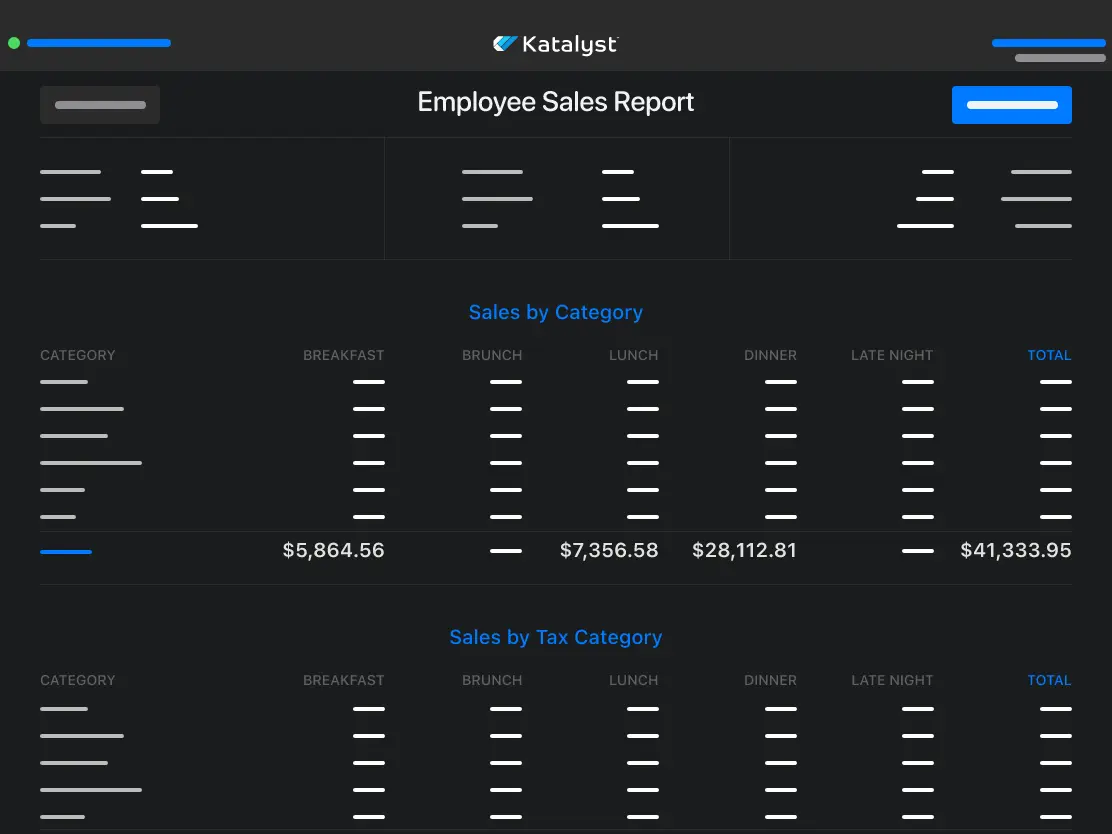Open the Sales by Category section link

556,312
